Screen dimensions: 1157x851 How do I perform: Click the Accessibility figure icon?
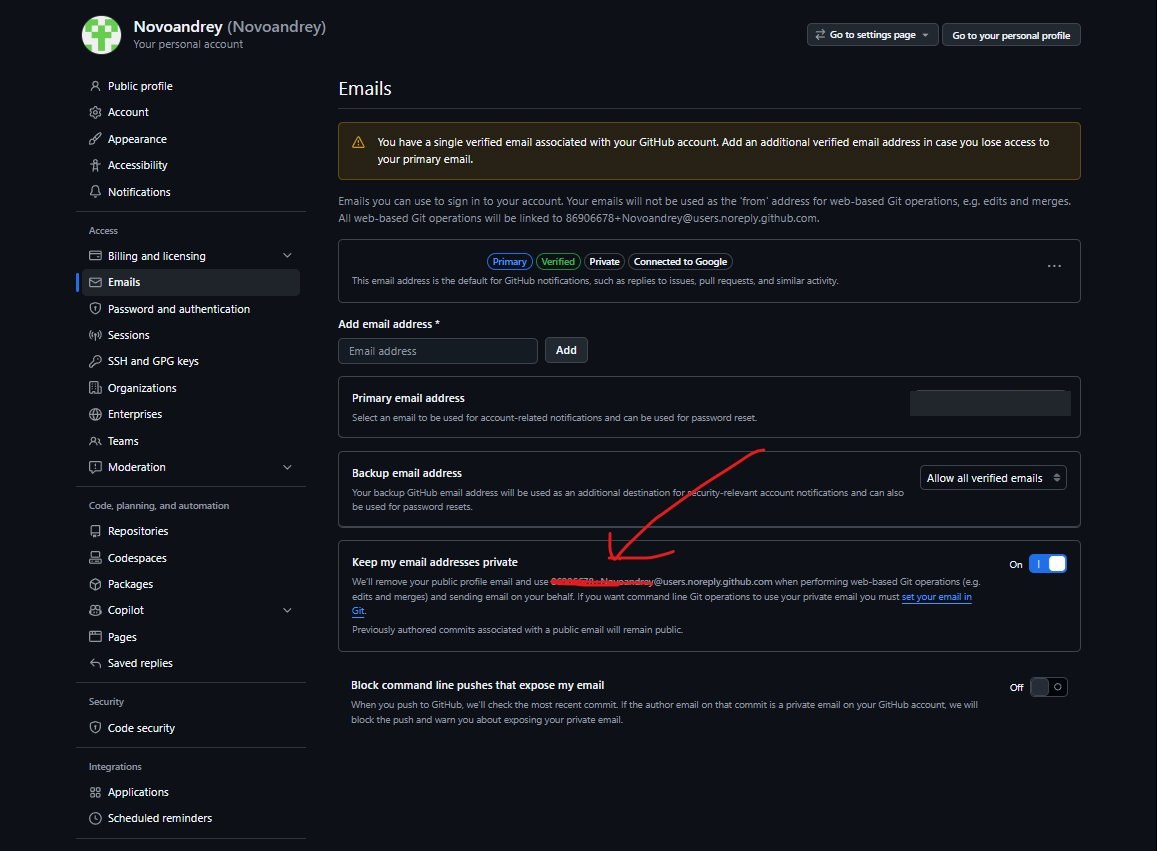pos(95,165)
